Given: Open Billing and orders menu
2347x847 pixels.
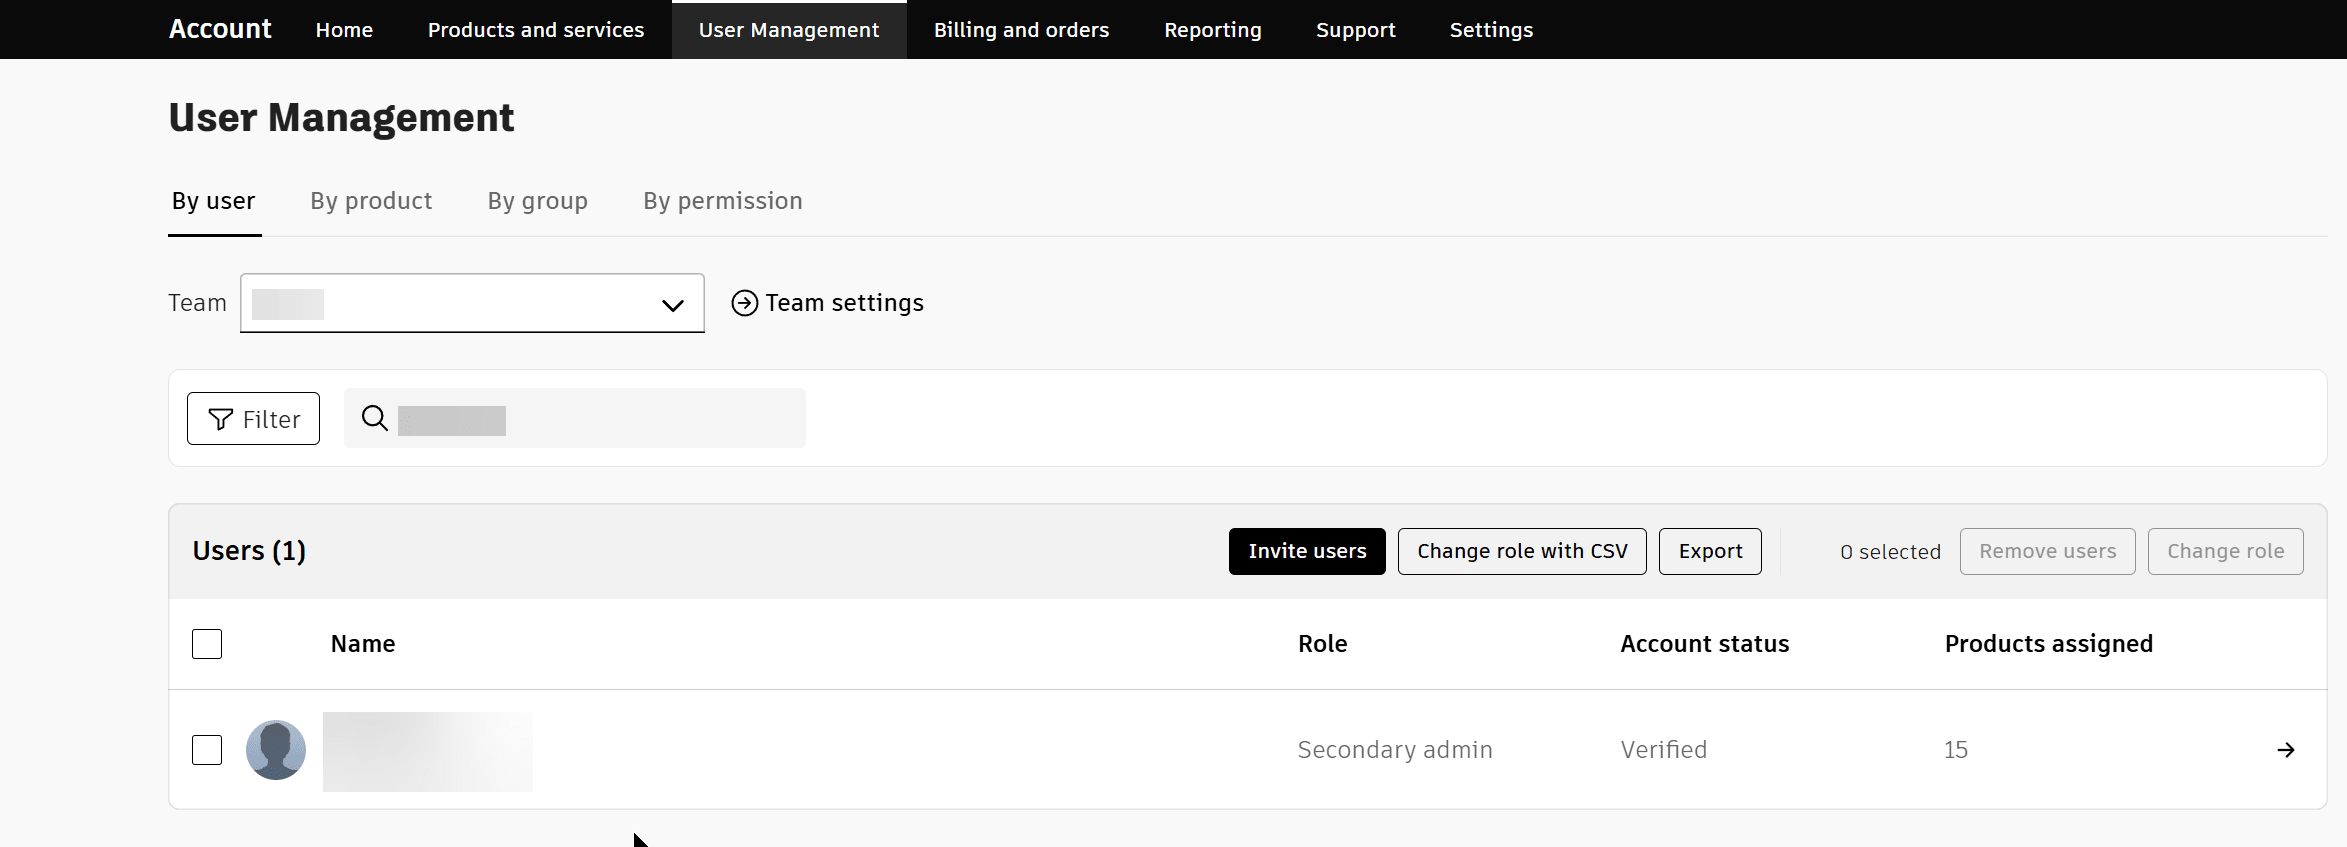Looking at the screenshot, I should (1021, 30).
